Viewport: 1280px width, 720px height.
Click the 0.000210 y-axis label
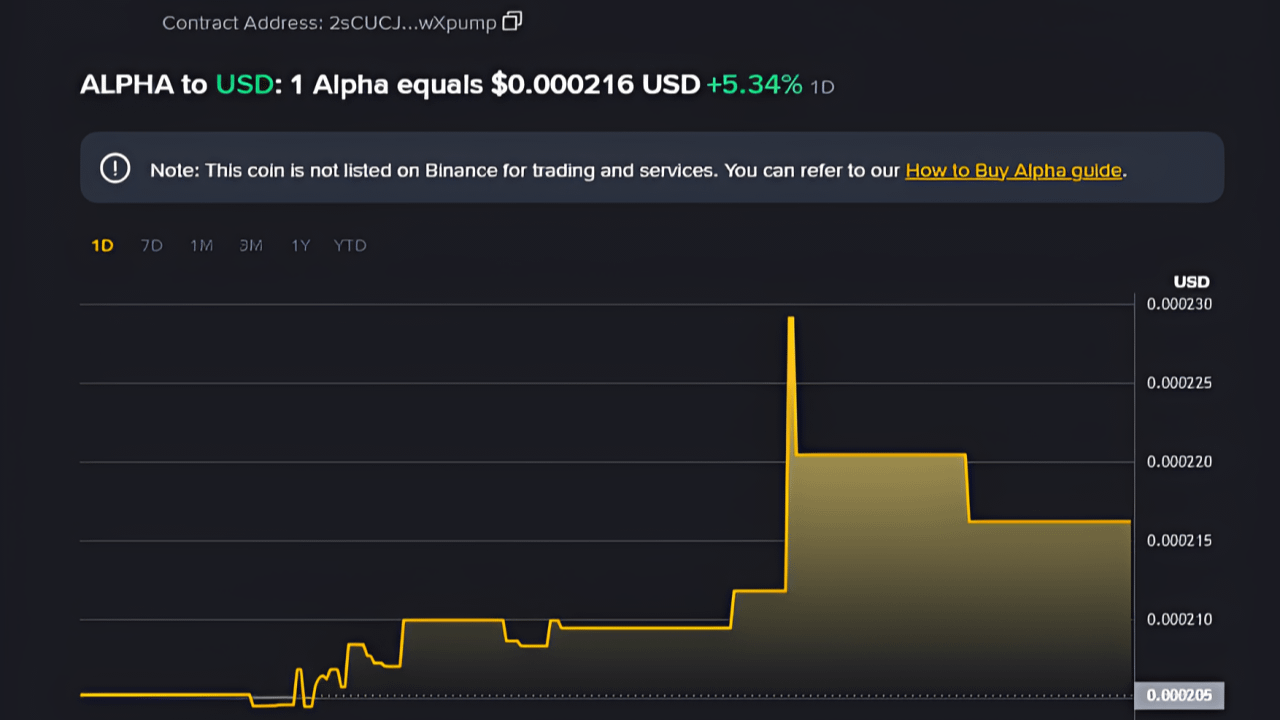1179,620
